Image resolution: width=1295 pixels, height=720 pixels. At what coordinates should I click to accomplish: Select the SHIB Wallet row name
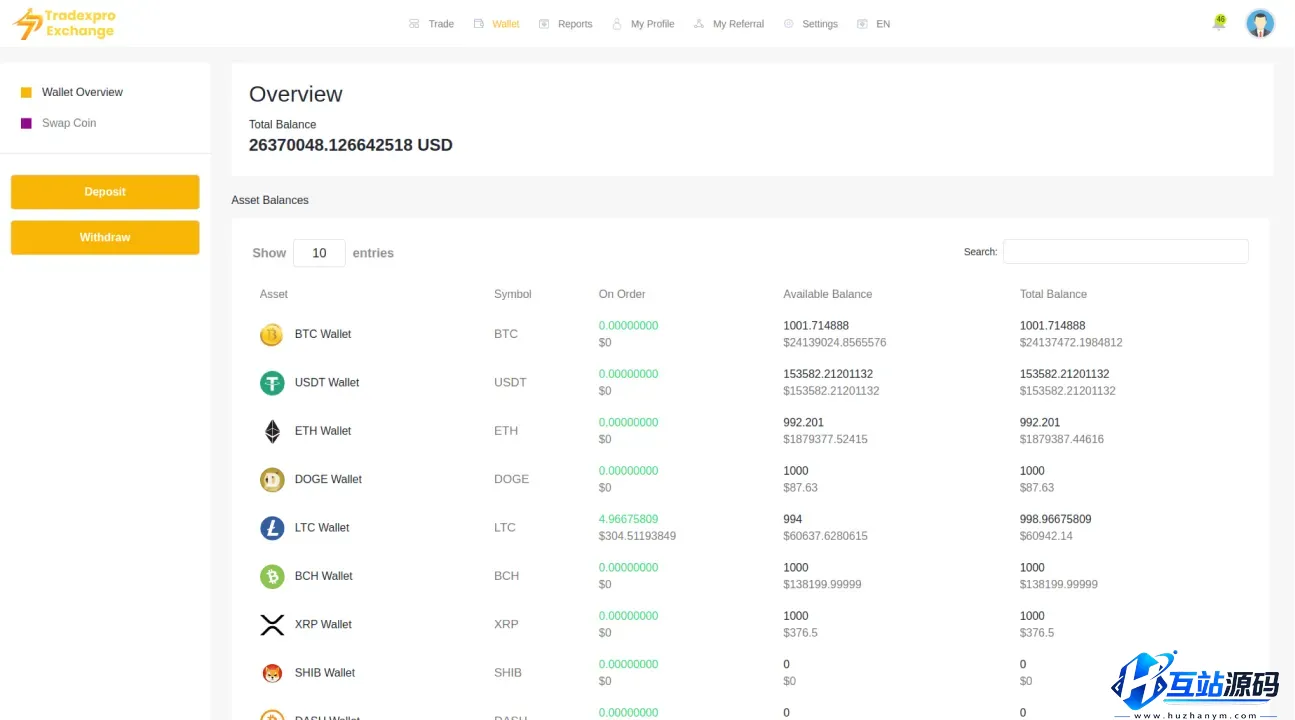coord(325,673)
